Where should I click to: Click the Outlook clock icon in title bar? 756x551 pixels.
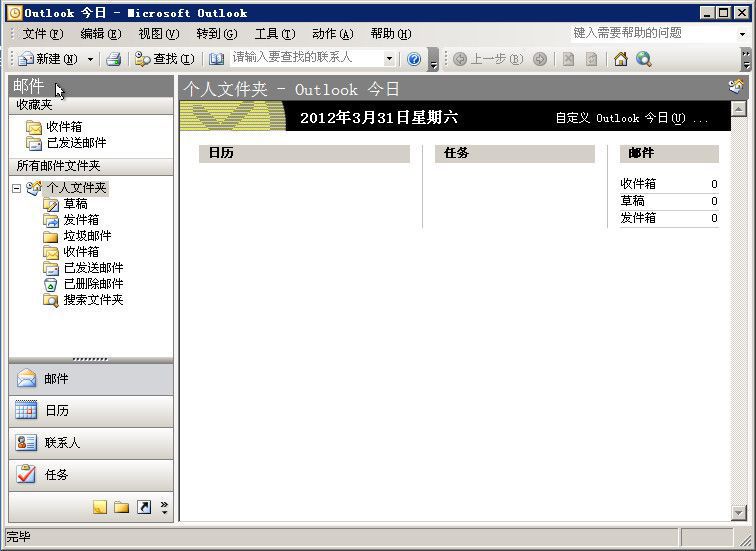15,13
